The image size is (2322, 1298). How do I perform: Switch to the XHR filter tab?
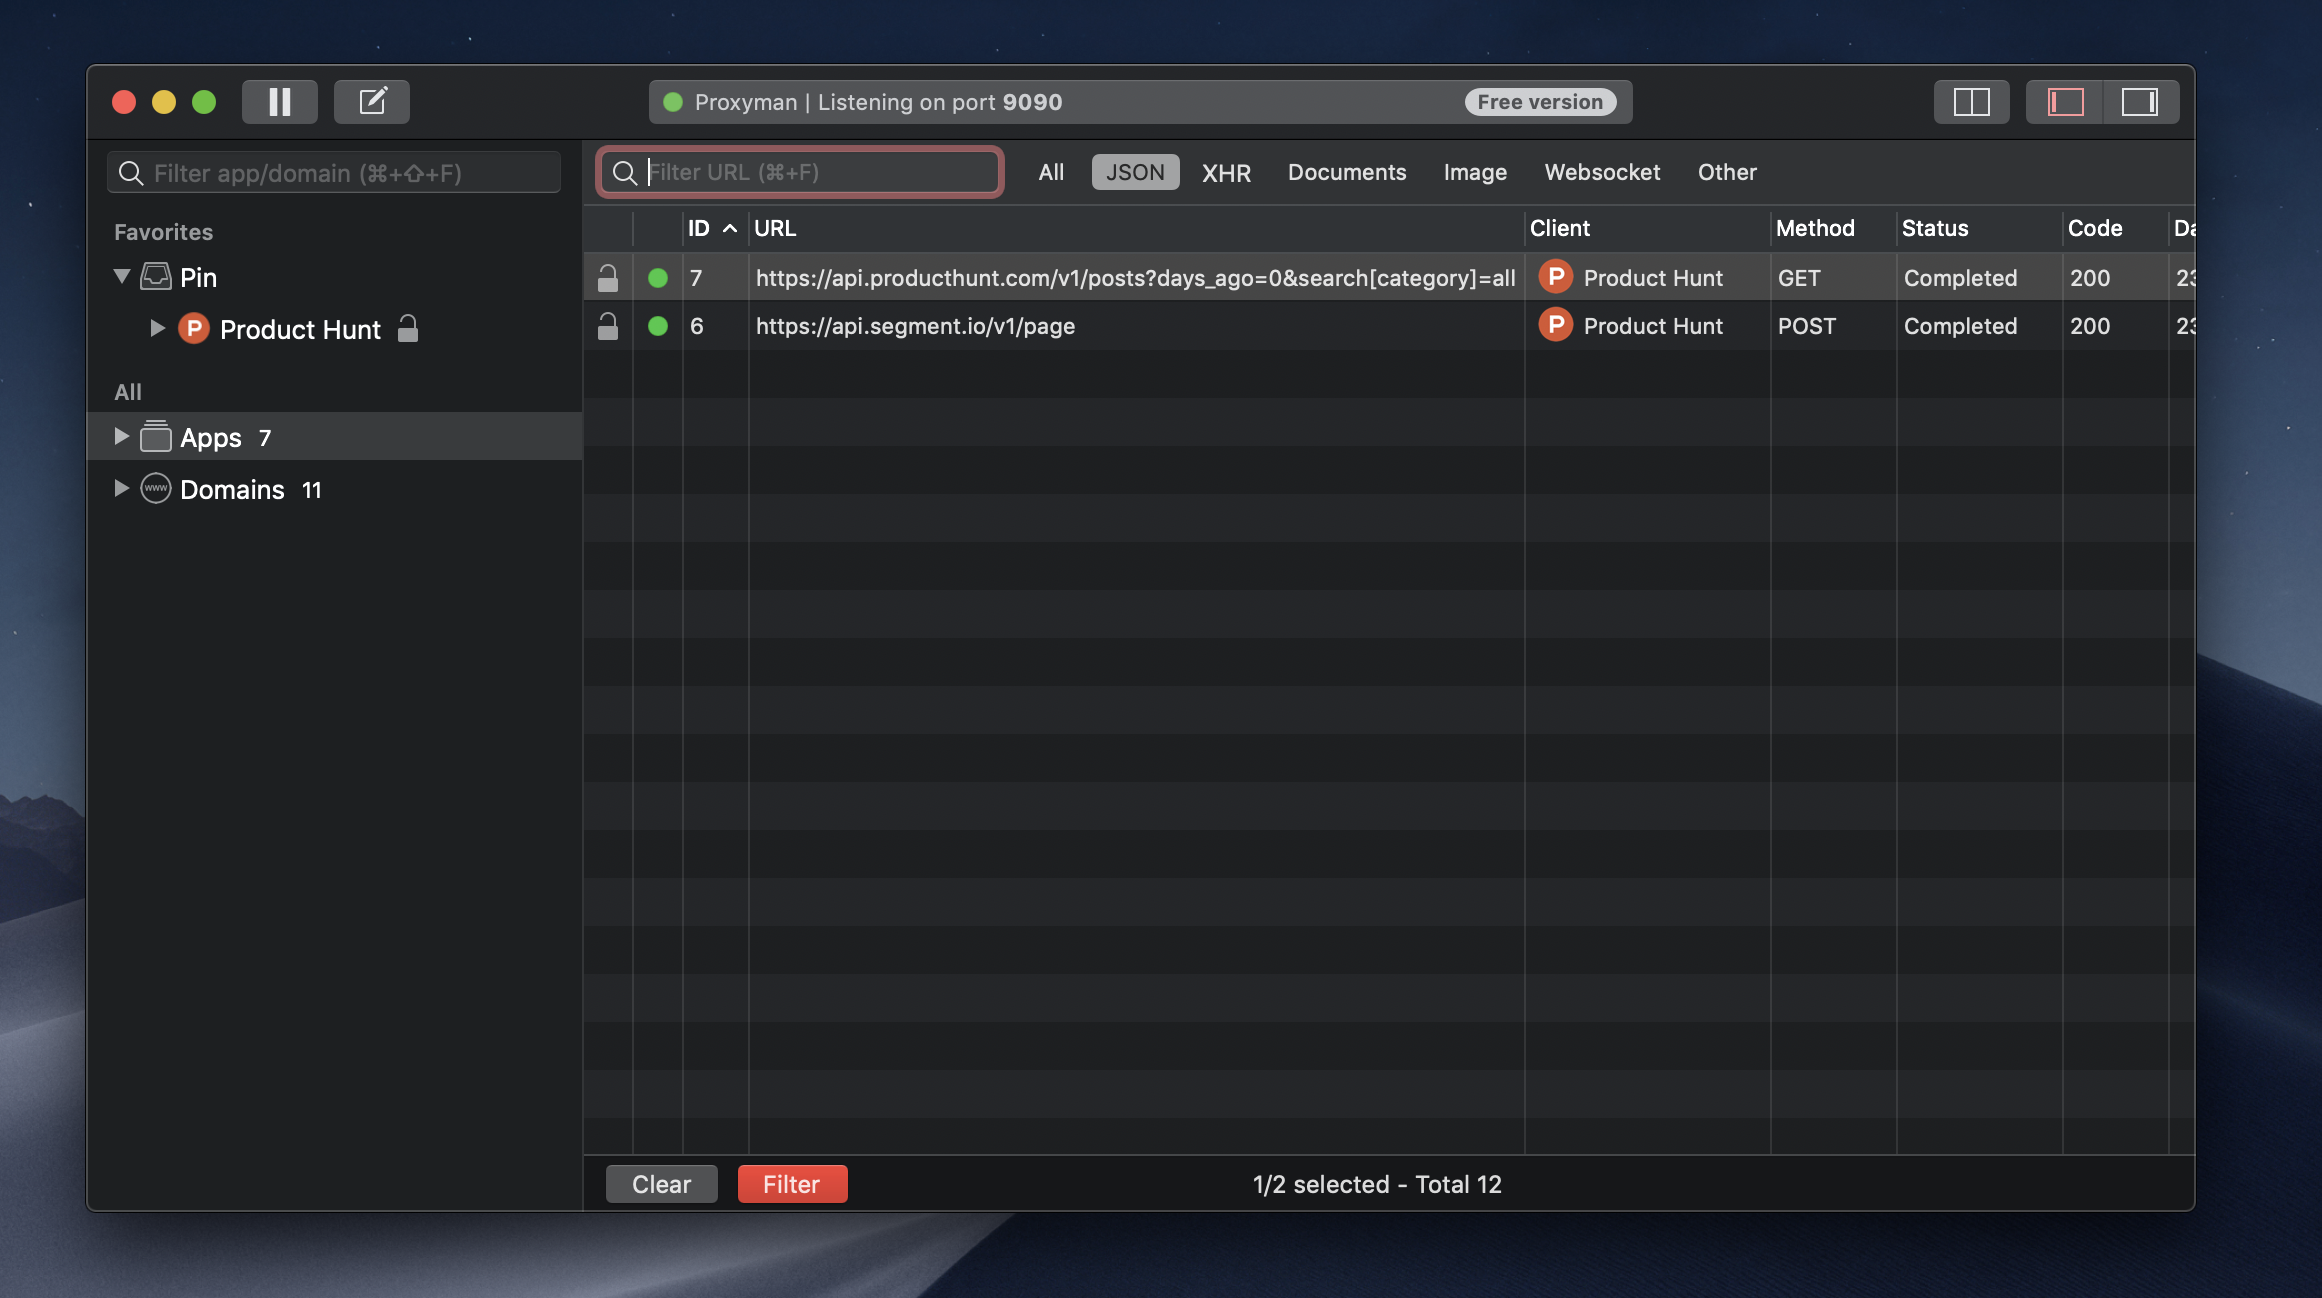(1226, 173)
